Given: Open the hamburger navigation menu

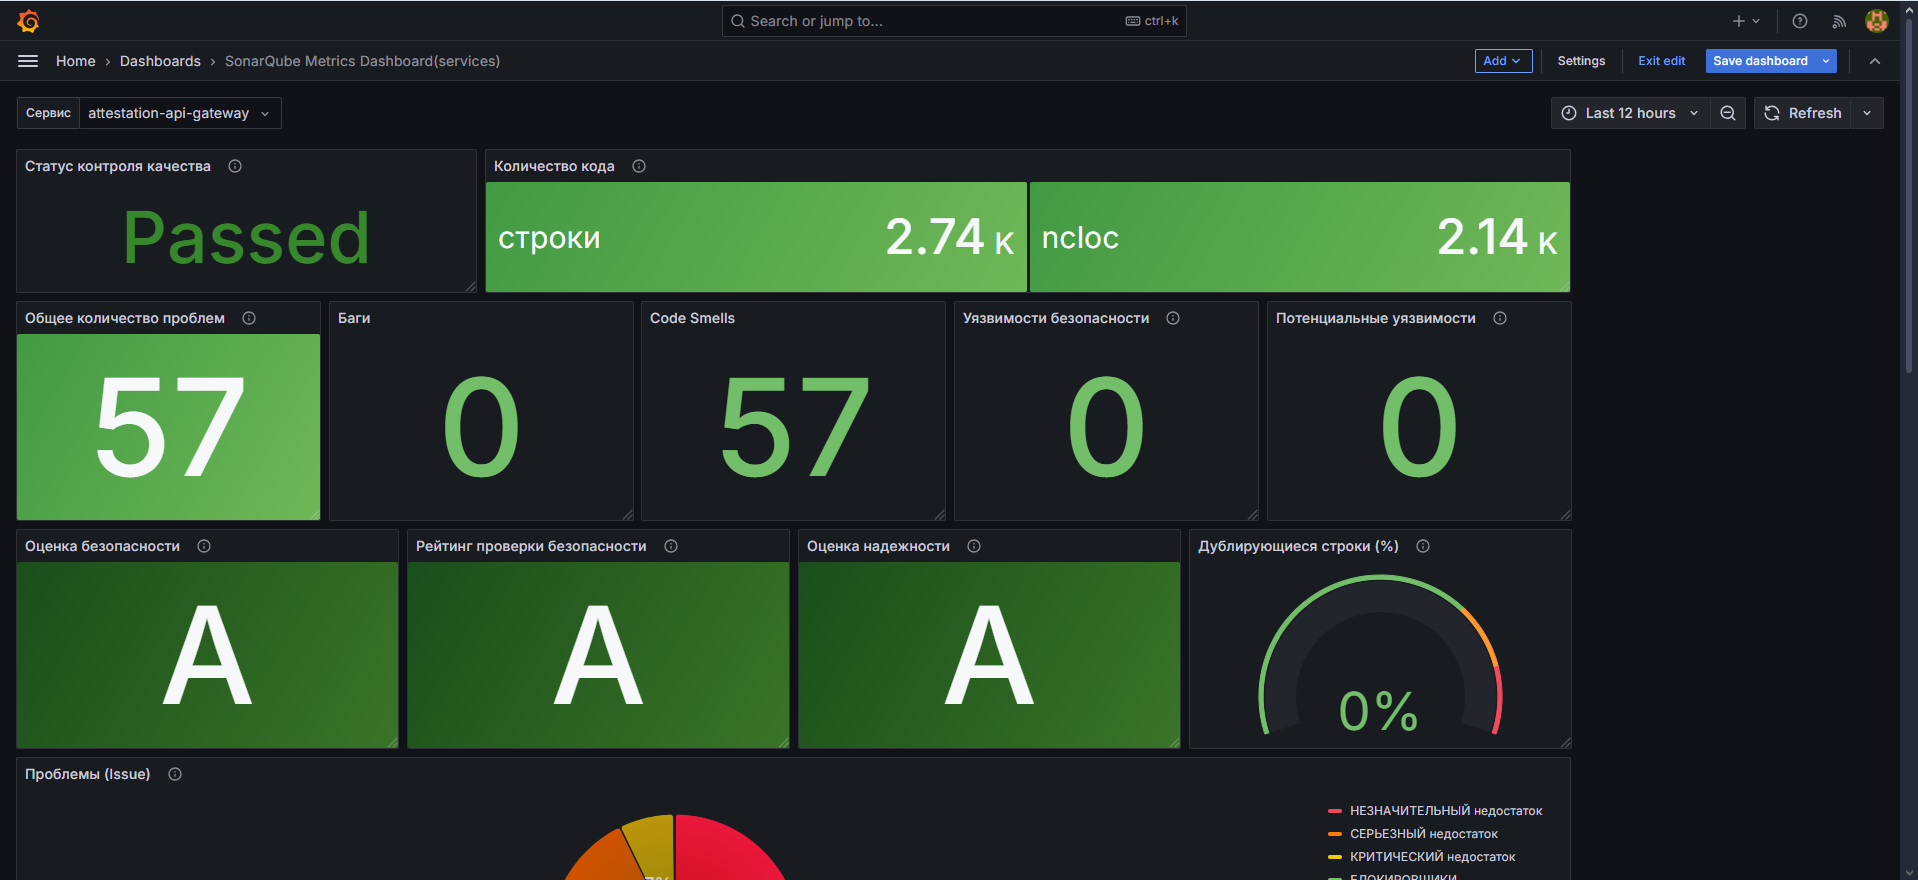Looking at the screenshot, I should [x=28, y=61].
